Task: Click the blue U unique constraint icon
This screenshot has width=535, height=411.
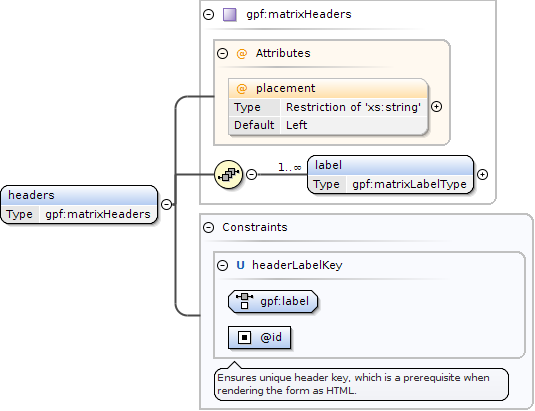Action: pyautogui.click(x=240, y=265)
